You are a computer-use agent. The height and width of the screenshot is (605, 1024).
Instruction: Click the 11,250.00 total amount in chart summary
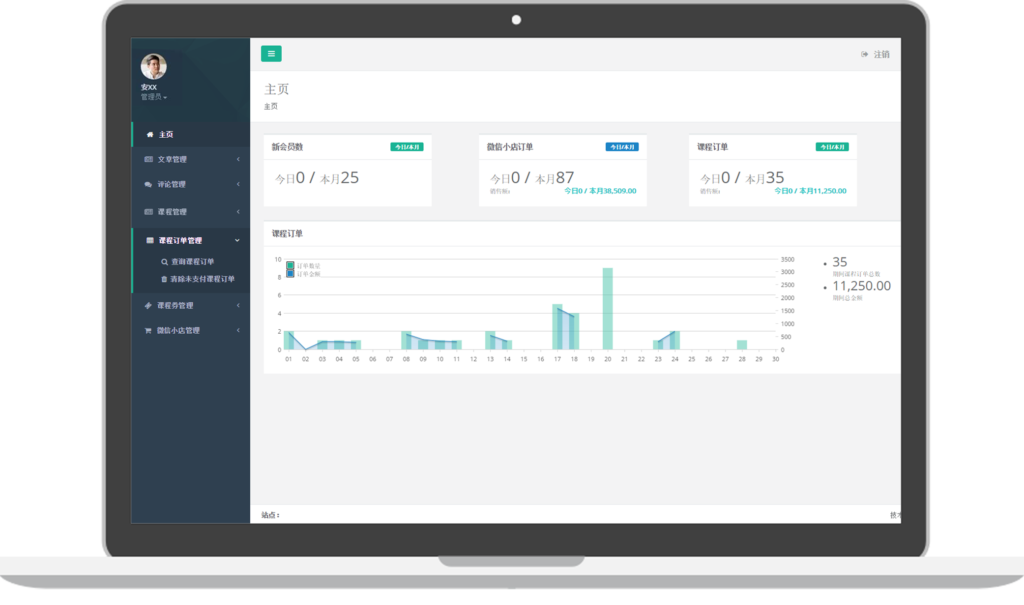[861, 286]
